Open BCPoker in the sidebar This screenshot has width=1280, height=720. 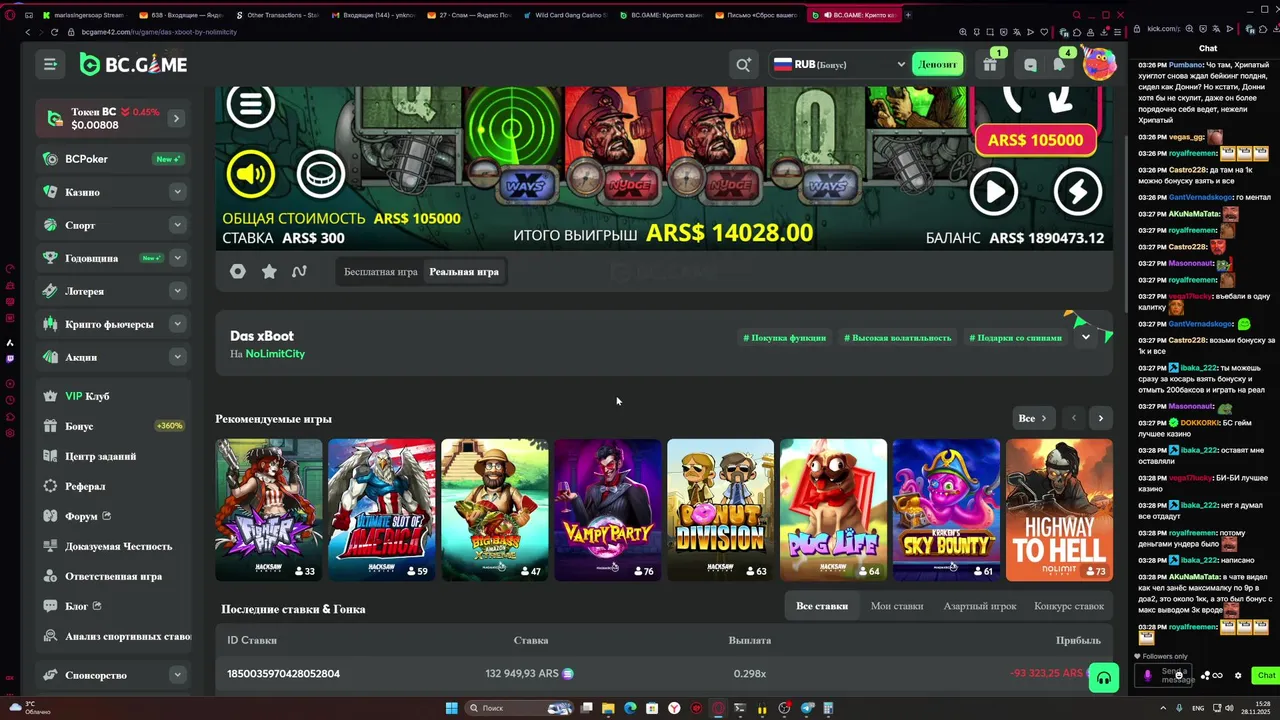[112, 159]
